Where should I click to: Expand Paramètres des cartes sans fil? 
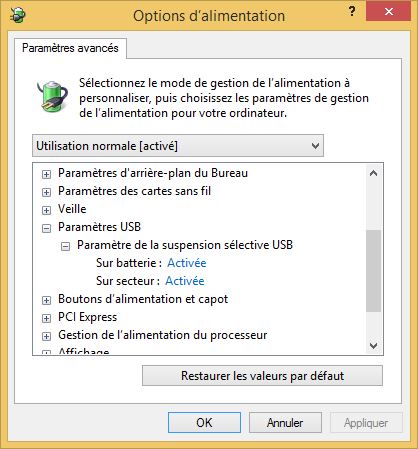point(46,192)
